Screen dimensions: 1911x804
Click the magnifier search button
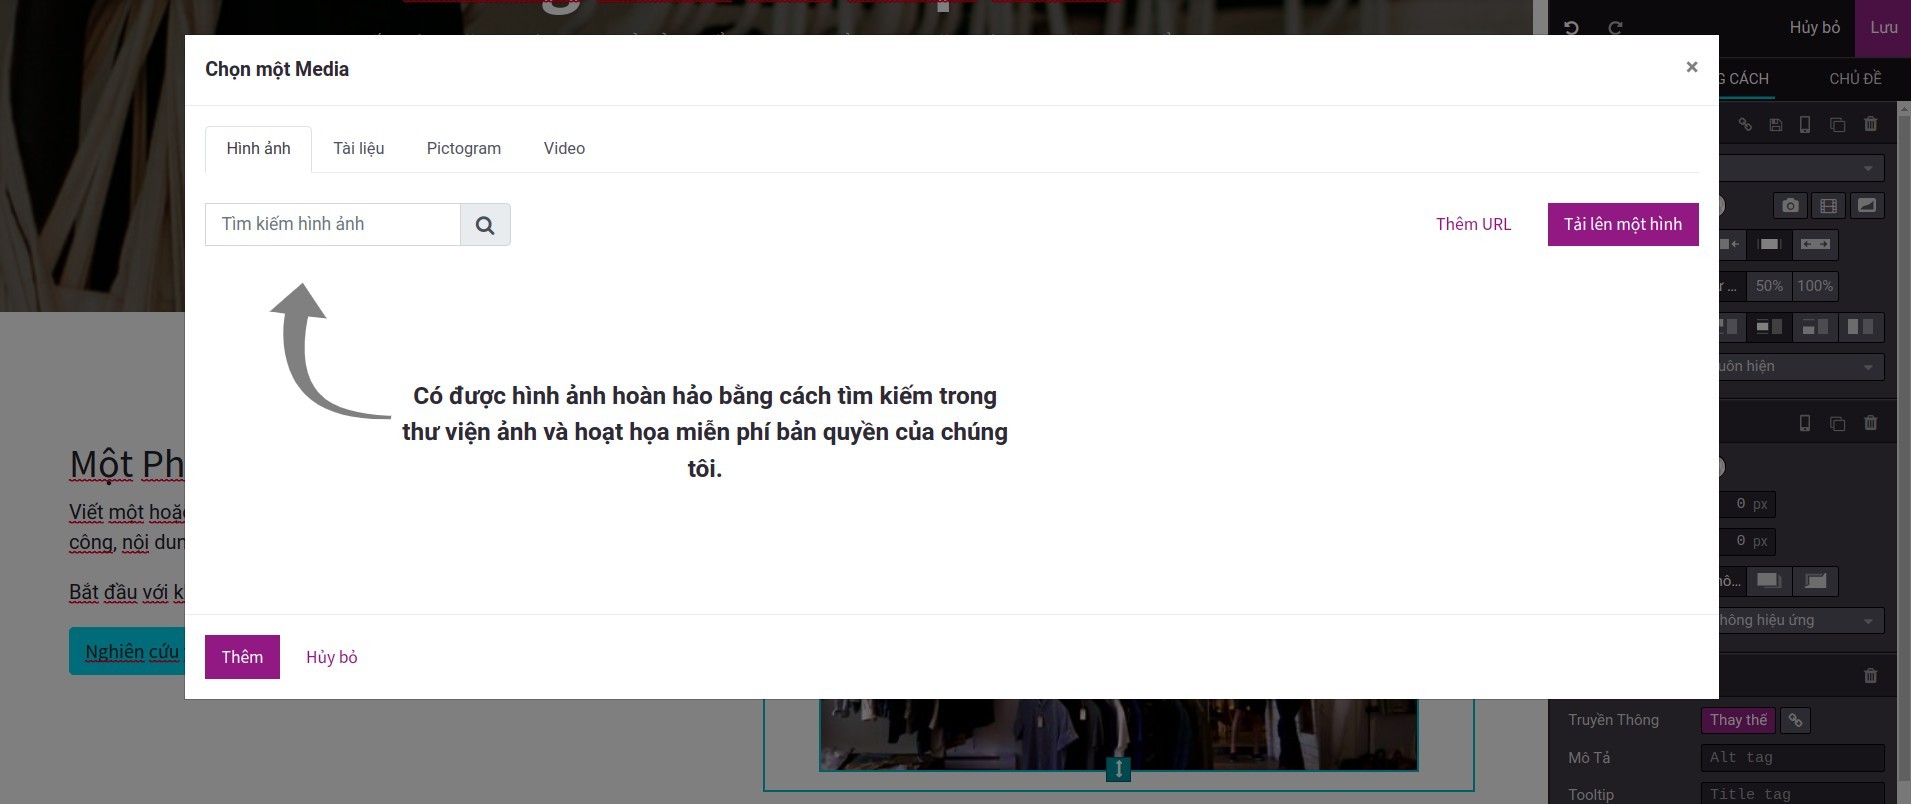tap(485, 225)
